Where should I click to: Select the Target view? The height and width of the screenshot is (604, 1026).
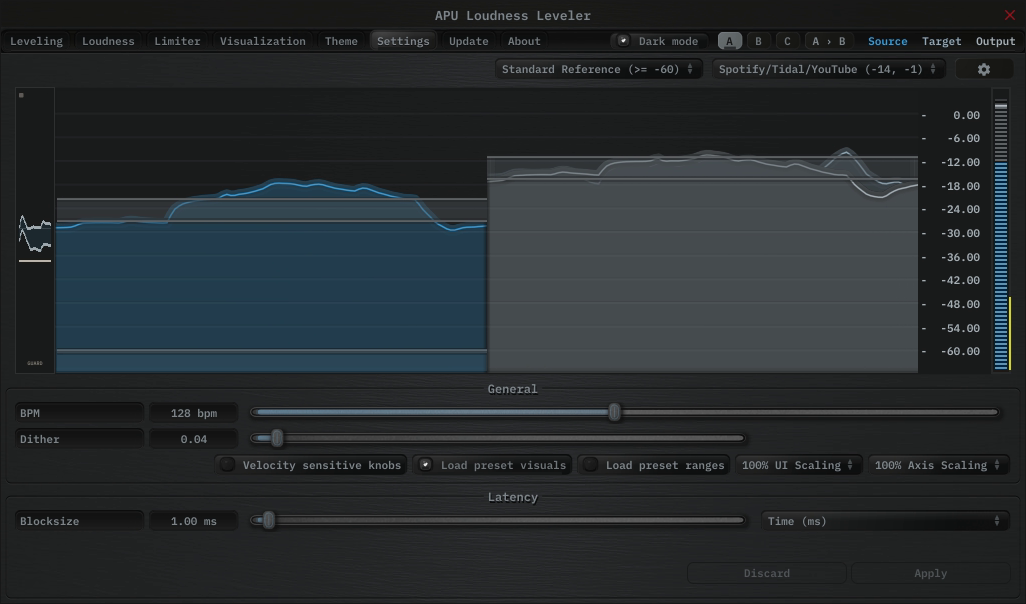tap(941, 41)
